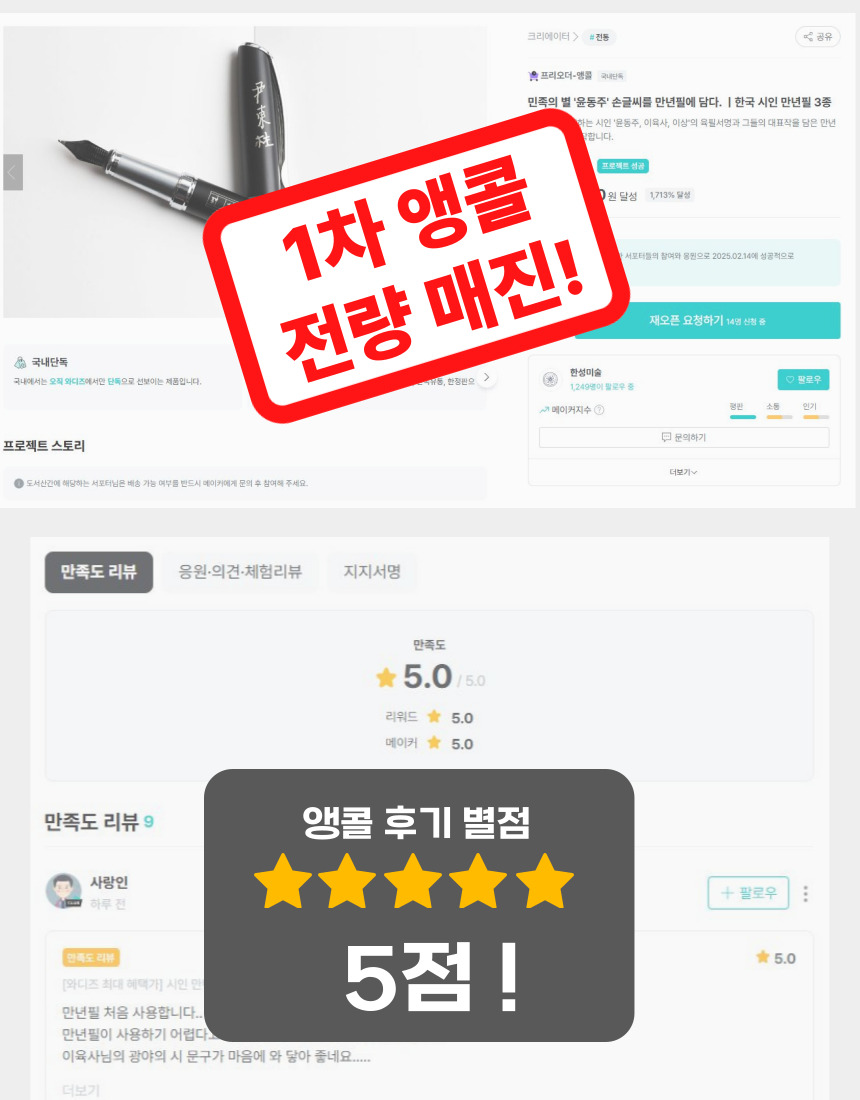This screenshot has width=860, height=1100.
Task: Expand the review text via 더보기
Action: pos(81,1090)
